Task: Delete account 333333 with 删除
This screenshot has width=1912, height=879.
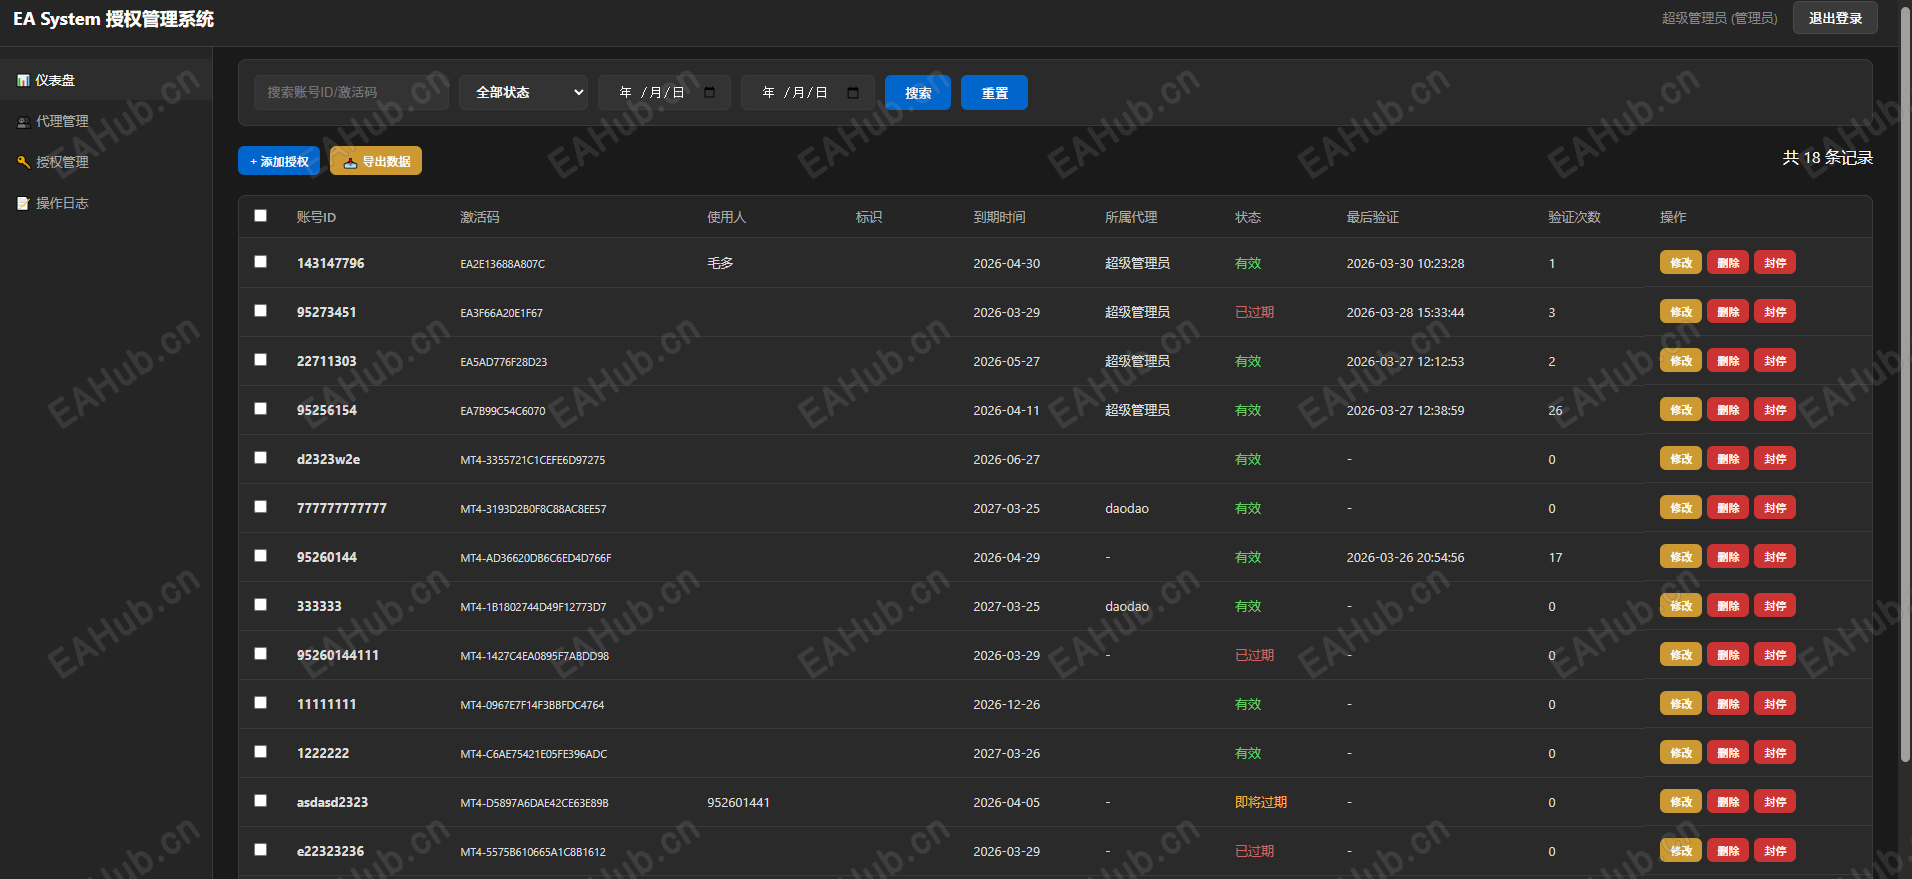Action: tap(1728, 606)
